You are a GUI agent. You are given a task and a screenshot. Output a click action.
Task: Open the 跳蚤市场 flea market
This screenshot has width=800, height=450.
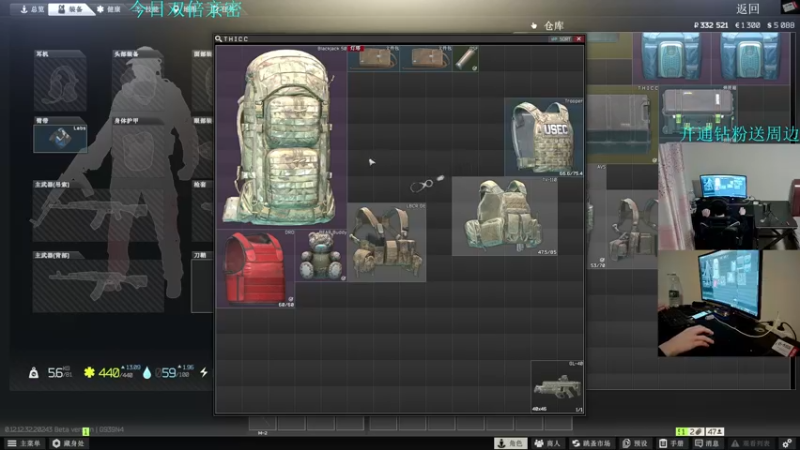click(591, 443)
